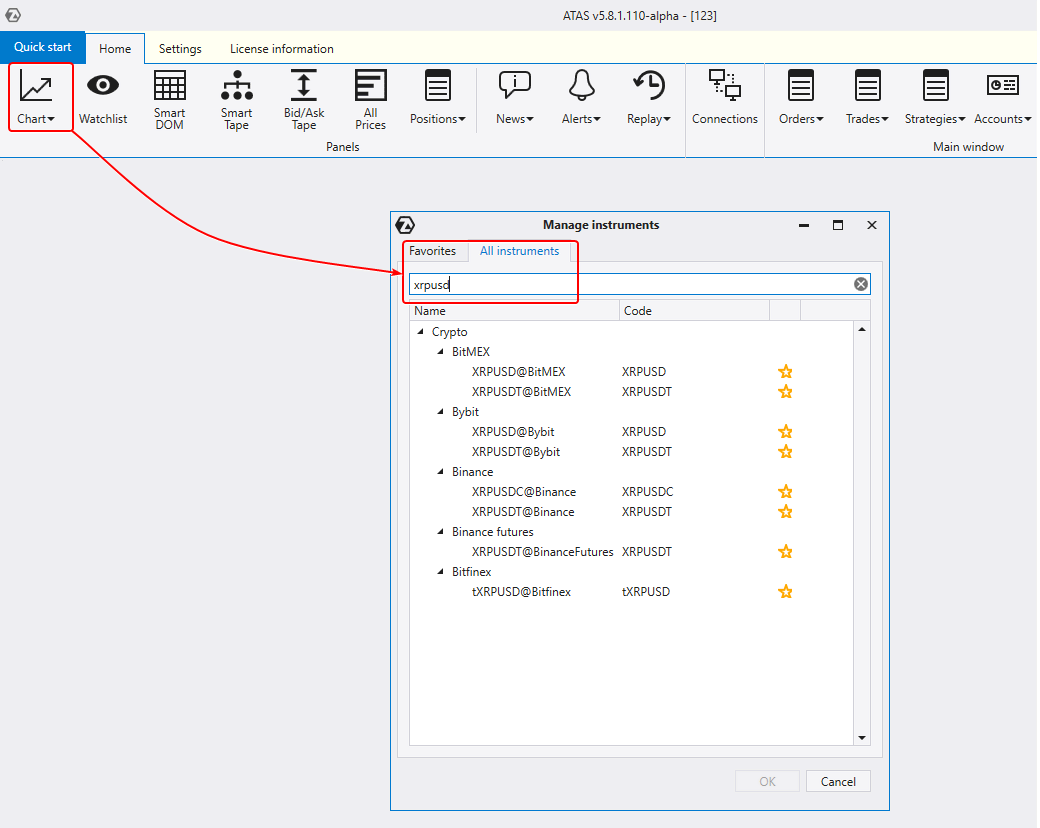
Task: Click the Cancel button
Action: [838, 781]
